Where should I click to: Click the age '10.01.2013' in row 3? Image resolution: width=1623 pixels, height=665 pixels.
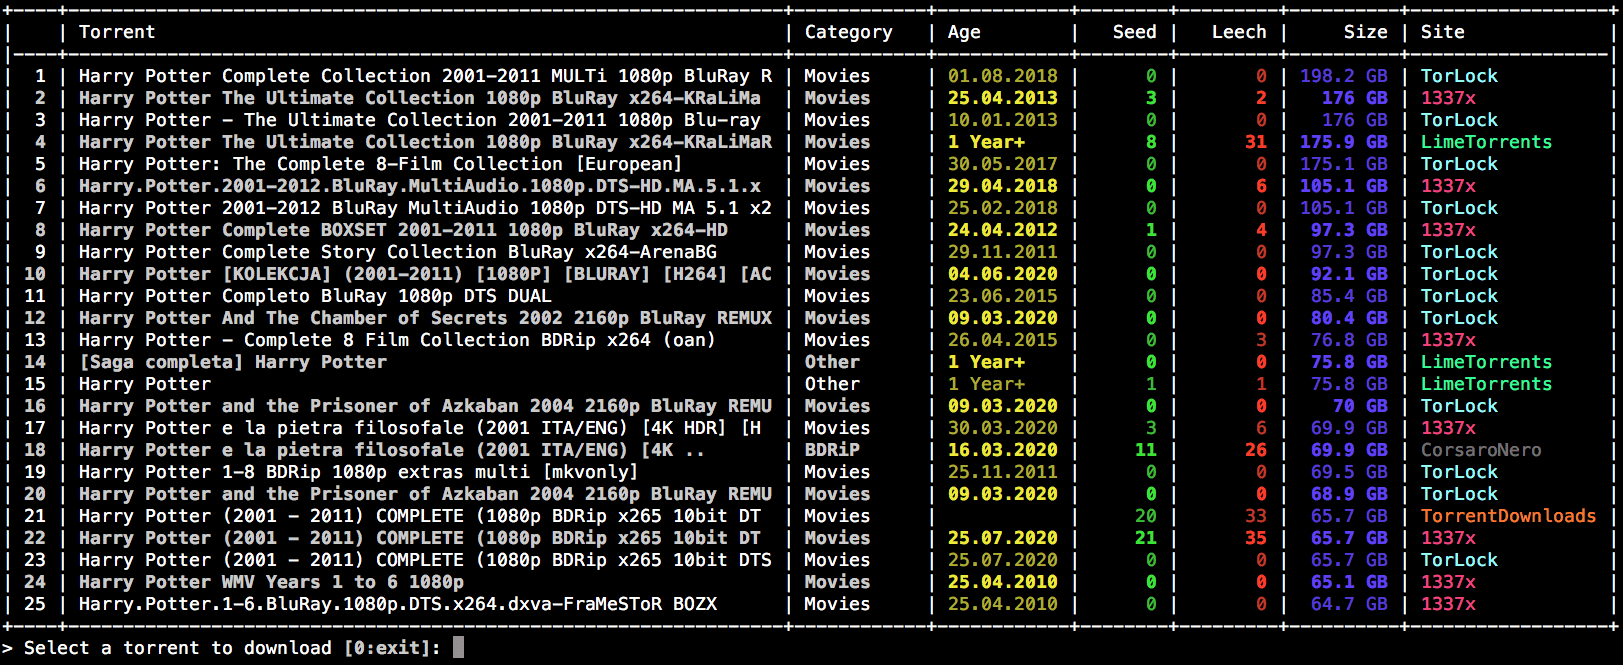1002,120
